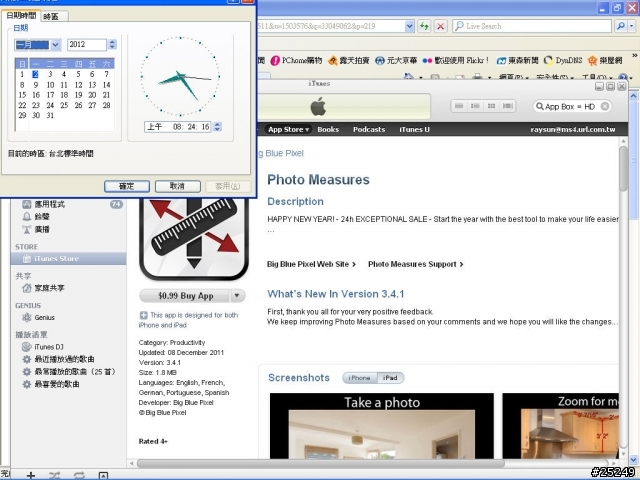Open the Flickr bookmark

point(456,60)
